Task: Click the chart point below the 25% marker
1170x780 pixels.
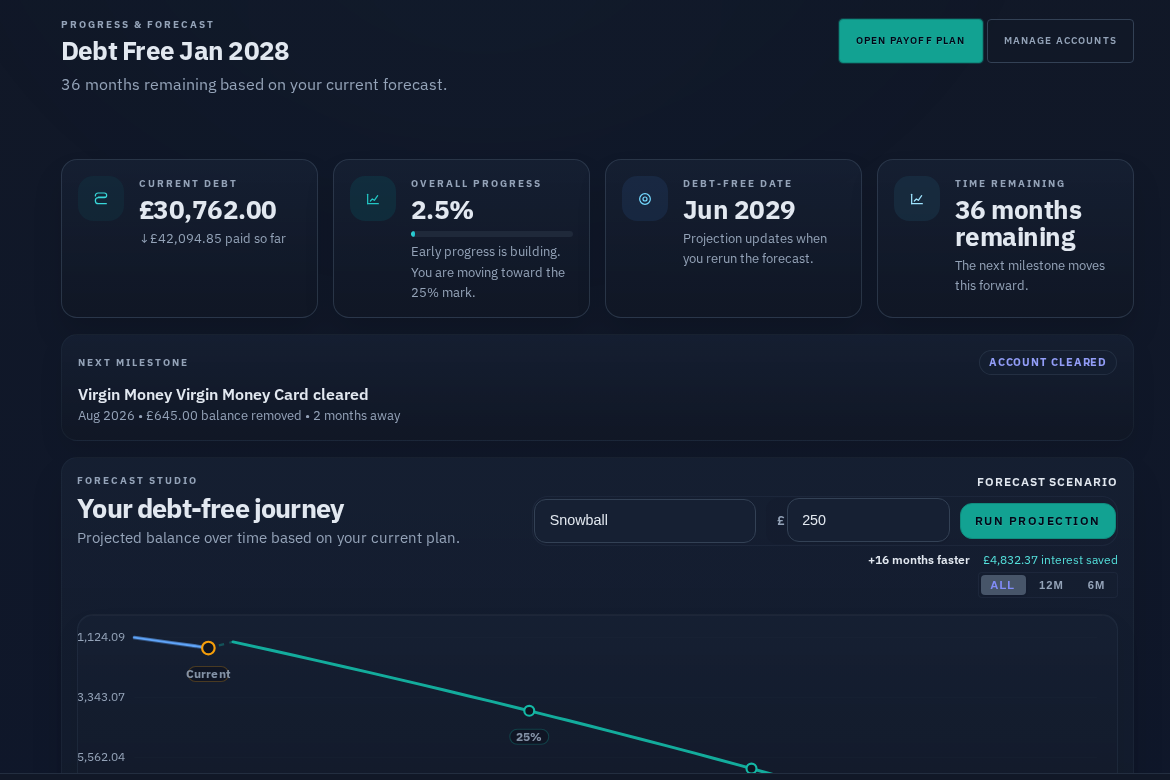Action: (751, 768)
